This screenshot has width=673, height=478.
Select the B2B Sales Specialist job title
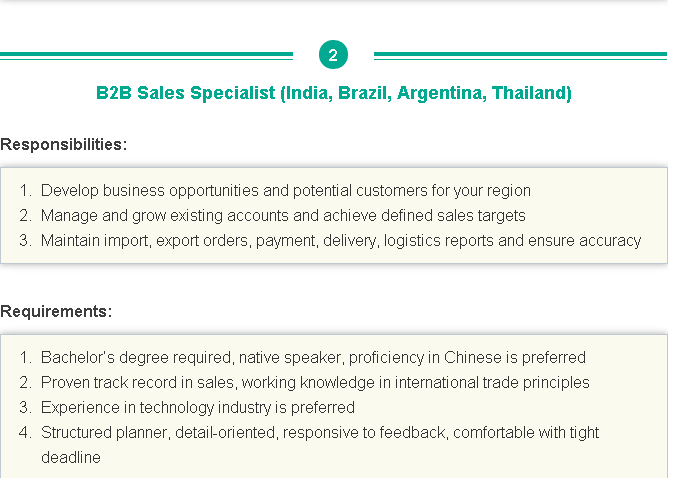[333, 93]
